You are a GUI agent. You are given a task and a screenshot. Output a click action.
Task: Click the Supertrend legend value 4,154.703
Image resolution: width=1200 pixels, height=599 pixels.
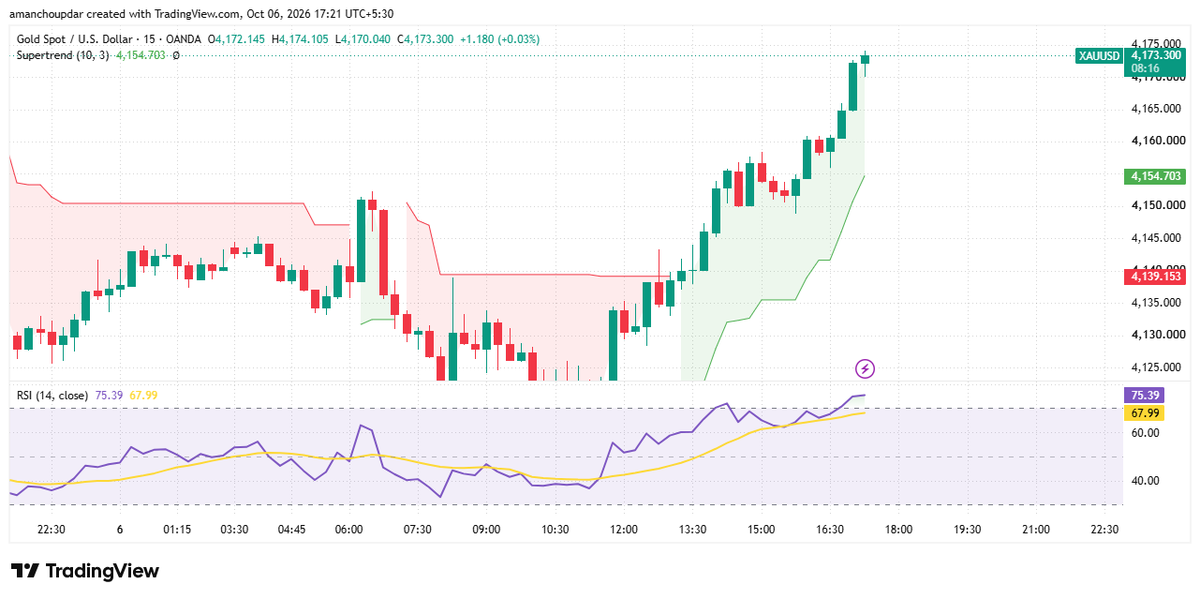[x=140, y=55]
